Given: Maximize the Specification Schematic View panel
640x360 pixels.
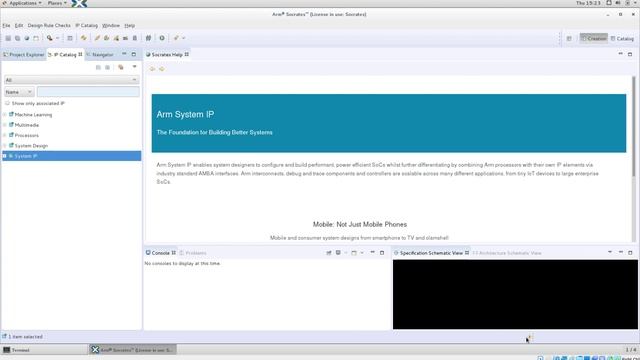Looking at the screenshot, I should 630,253.
